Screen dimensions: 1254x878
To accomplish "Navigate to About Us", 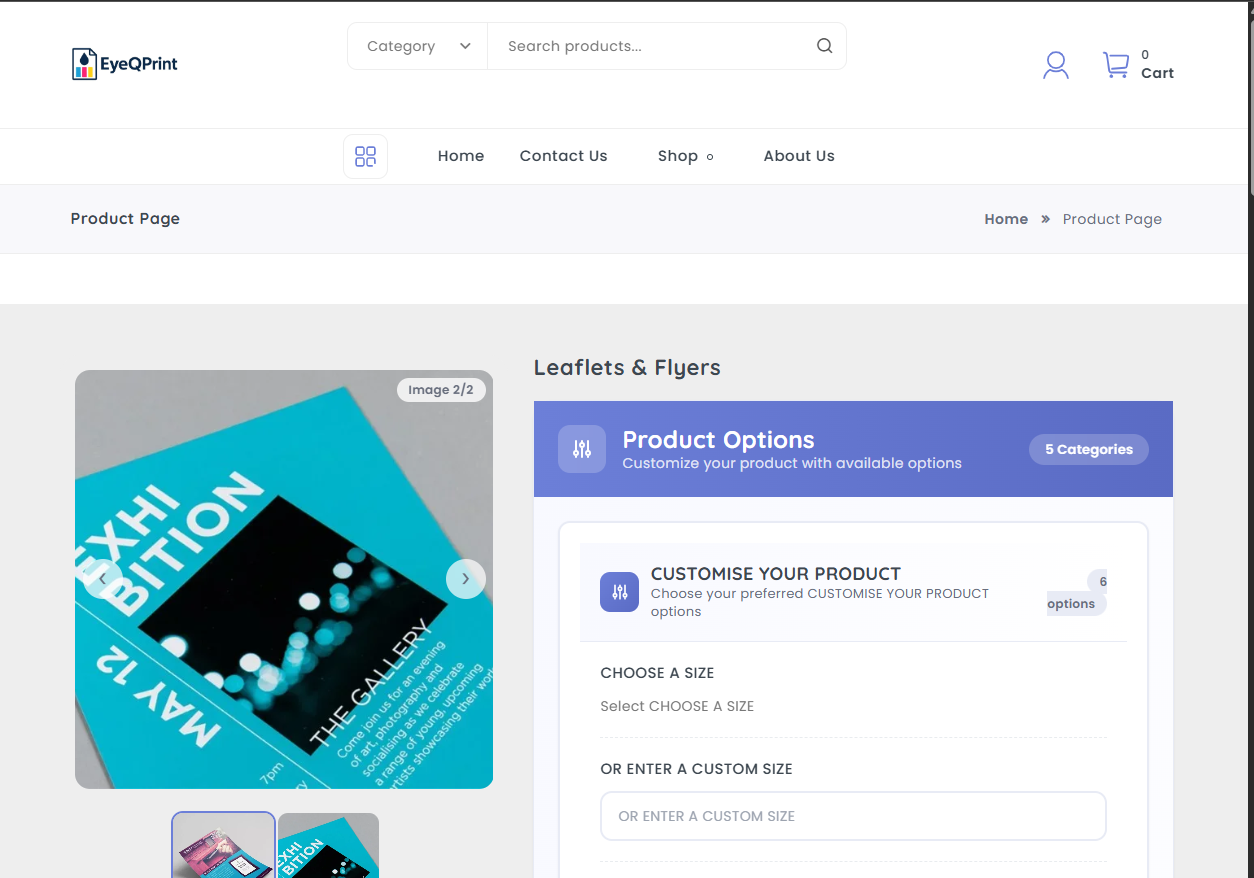I will (x=798, y=156).
